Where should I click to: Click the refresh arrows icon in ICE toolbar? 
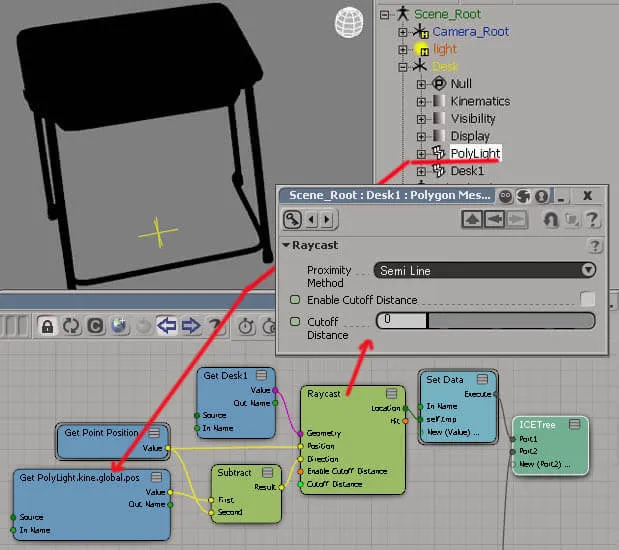71,326
